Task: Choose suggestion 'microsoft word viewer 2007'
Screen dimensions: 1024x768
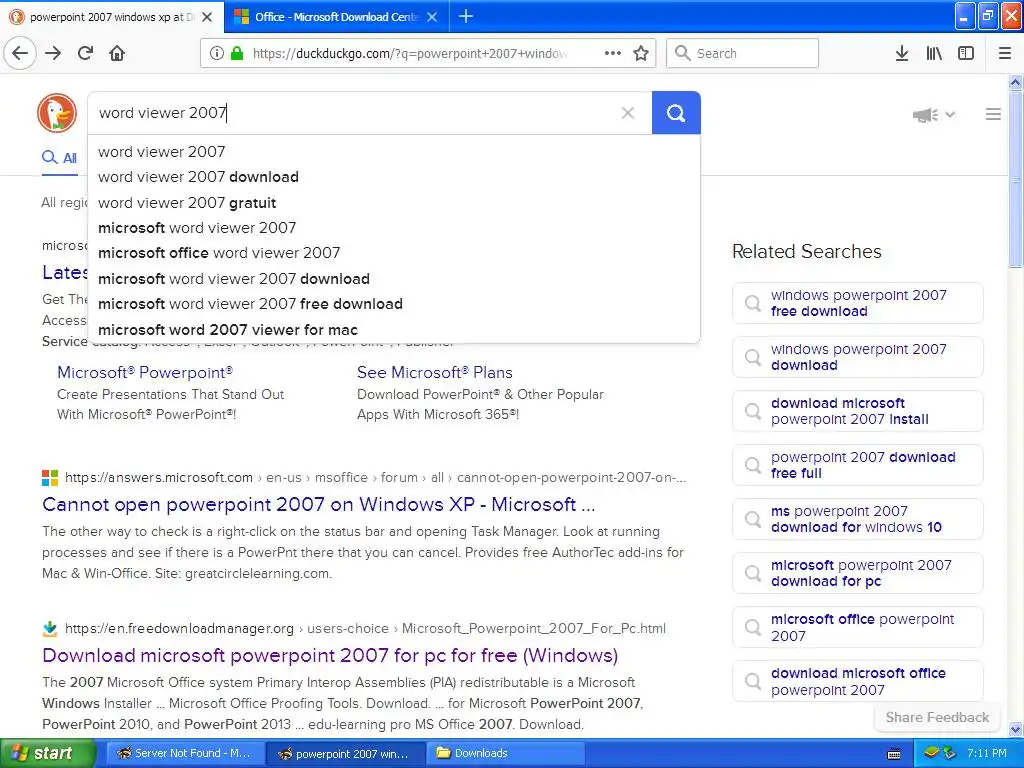Action: point(394,228)
